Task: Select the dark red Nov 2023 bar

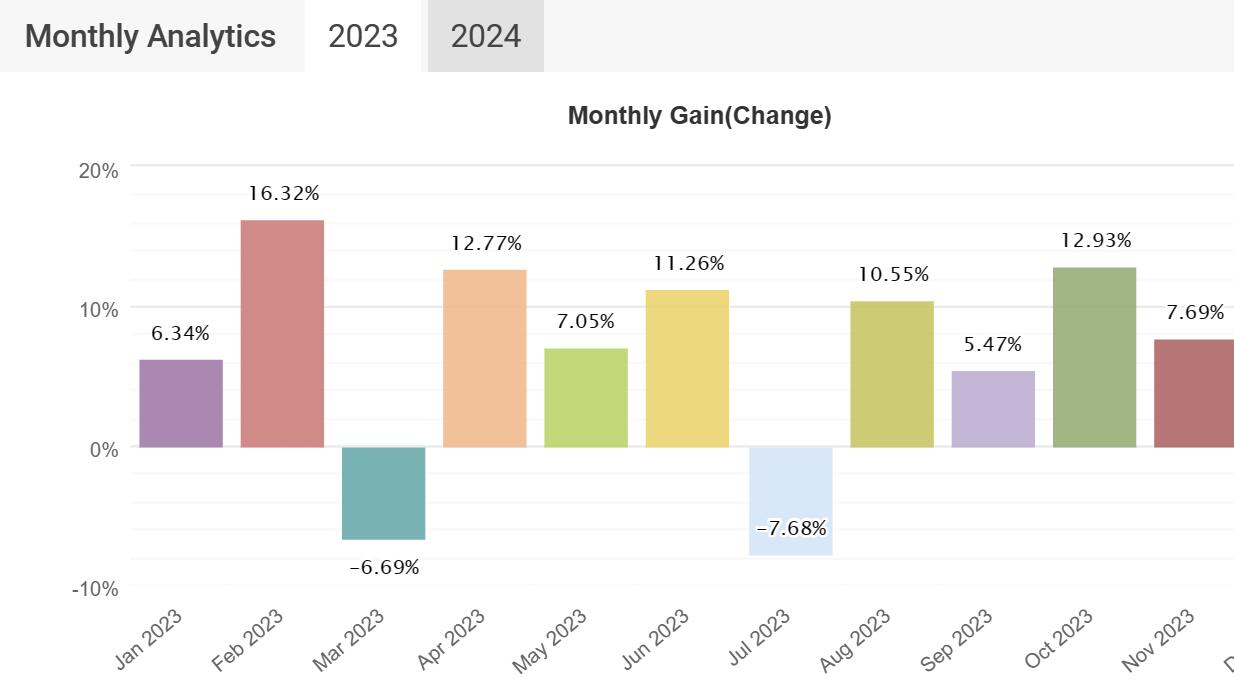Action: (x=1194, y=393)
